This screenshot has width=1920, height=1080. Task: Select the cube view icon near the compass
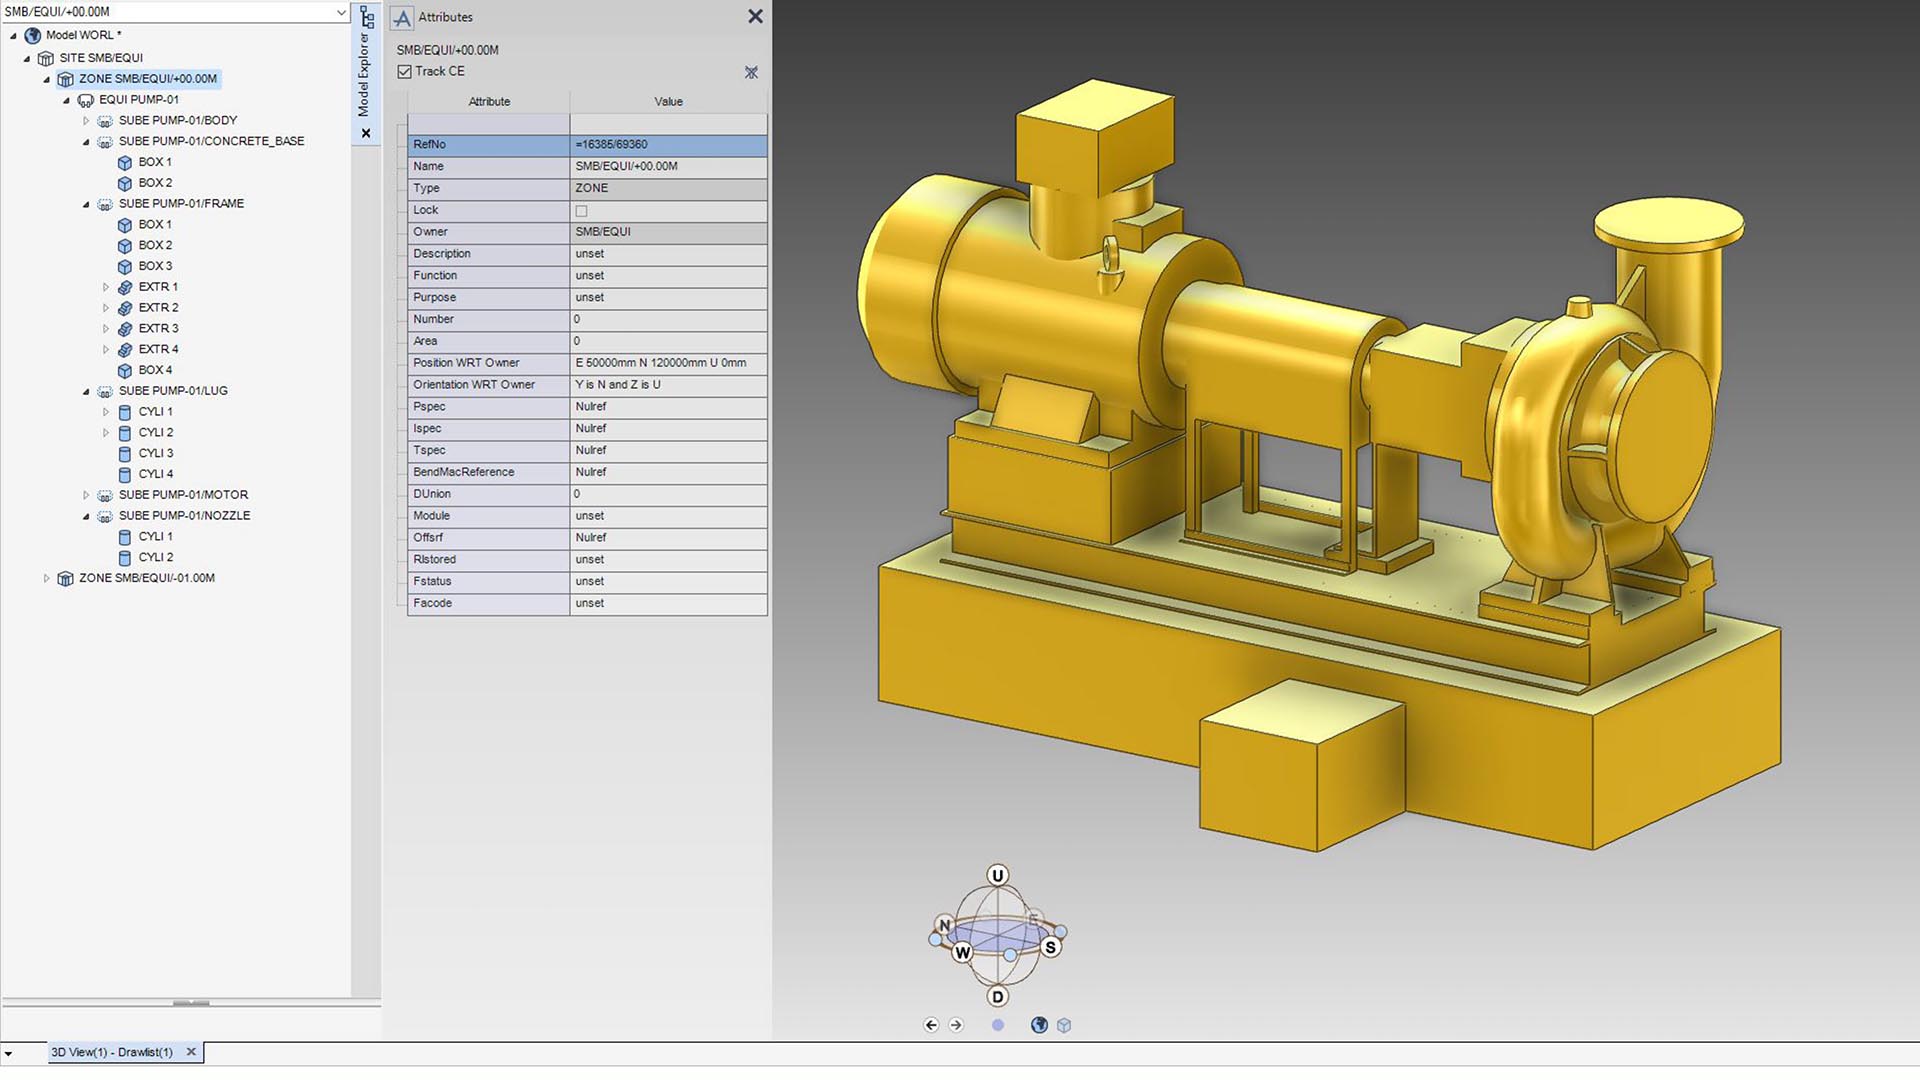[x=1064, y=1024]
